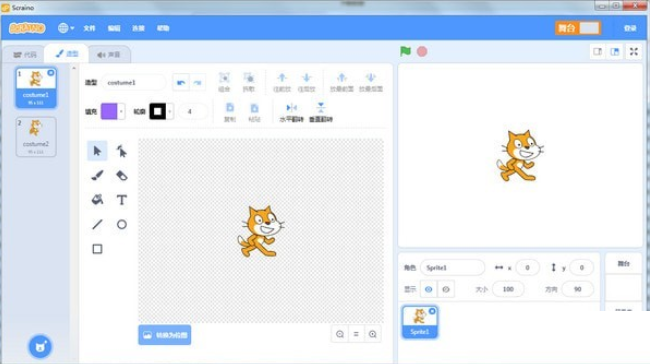Switch to the Costumes tab
Viewport: 650px width, 364px height.
coord(67,53)
